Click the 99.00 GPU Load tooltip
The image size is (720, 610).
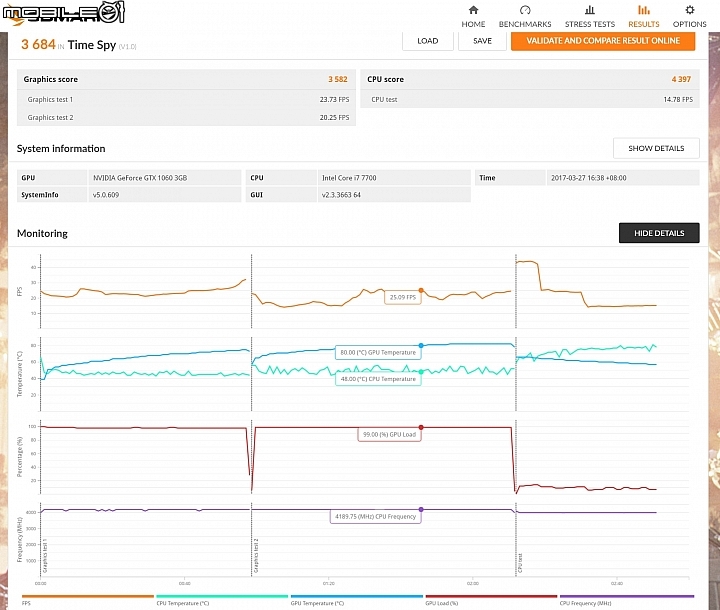pos(389,434)
